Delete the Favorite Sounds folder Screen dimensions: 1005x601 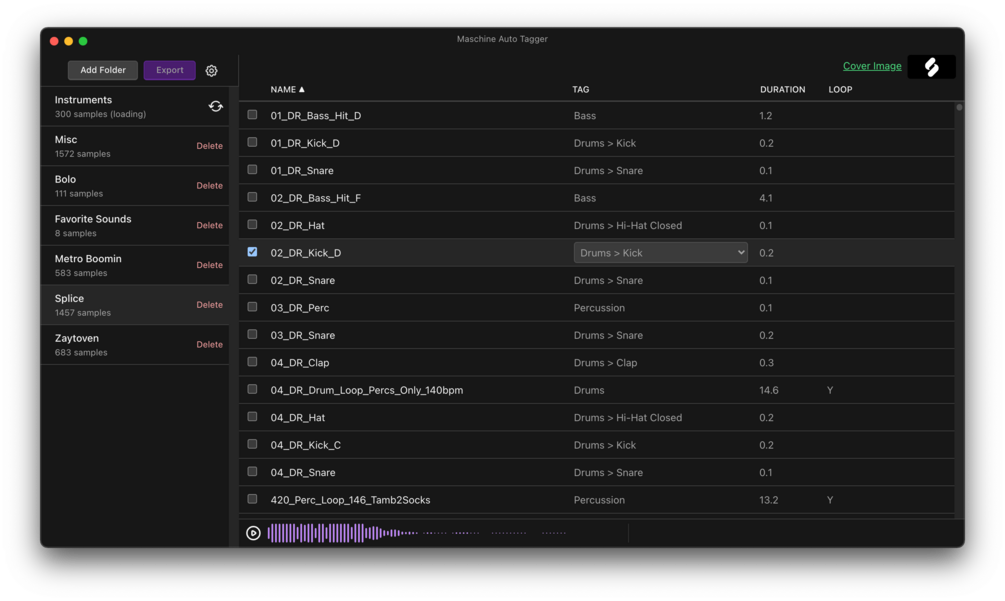[210, 226]
